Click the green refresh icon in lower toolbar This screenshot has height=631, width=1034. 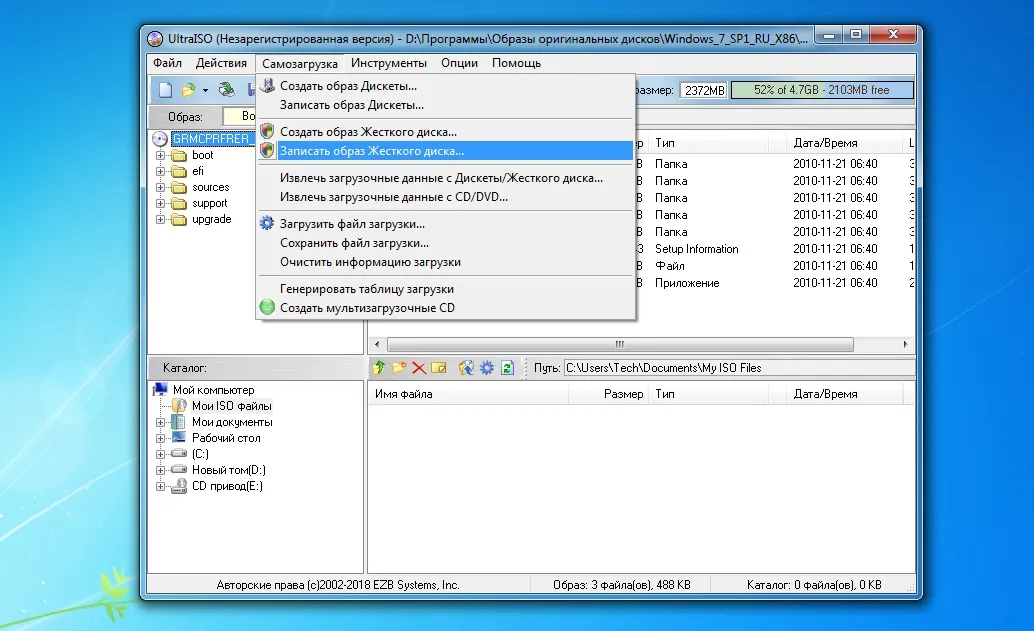(x=507, y=368)
